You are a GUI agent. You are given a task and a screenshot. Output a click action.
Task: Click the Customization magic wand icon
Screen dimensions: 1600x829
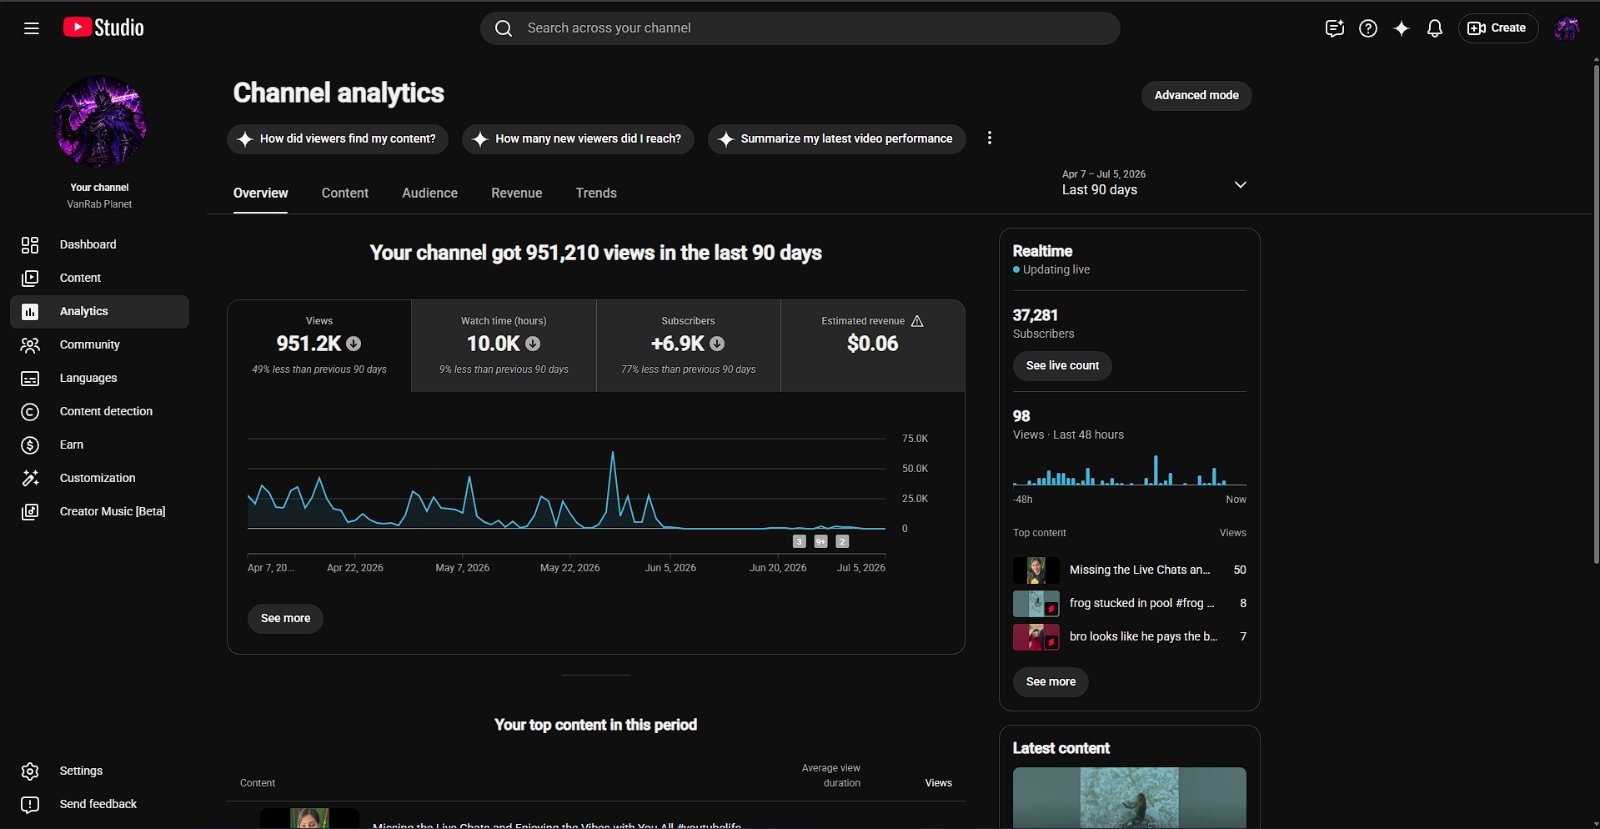(30, 478)
